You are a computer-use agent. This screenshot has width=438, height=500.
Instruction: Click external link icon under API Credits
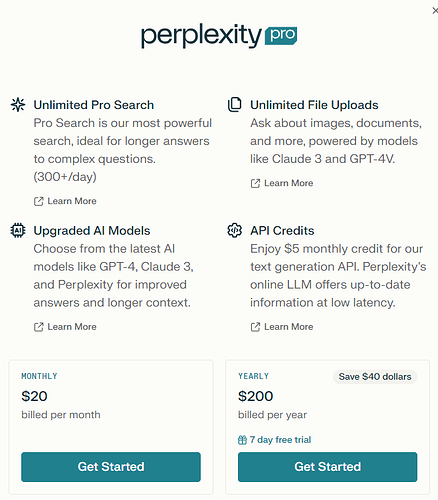(255, 327)
